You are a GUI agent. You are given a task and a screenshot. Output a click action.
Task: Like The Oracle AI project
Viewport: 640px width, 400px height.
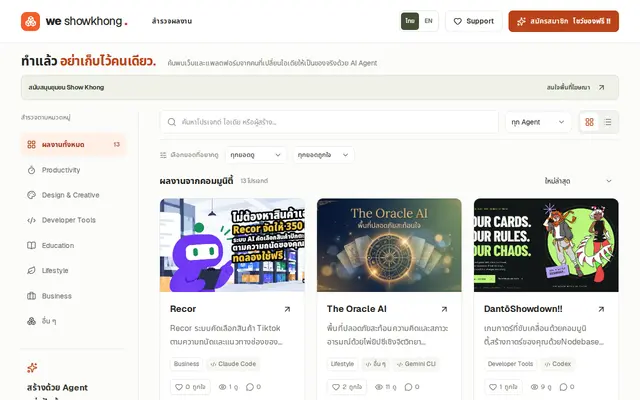347,387
